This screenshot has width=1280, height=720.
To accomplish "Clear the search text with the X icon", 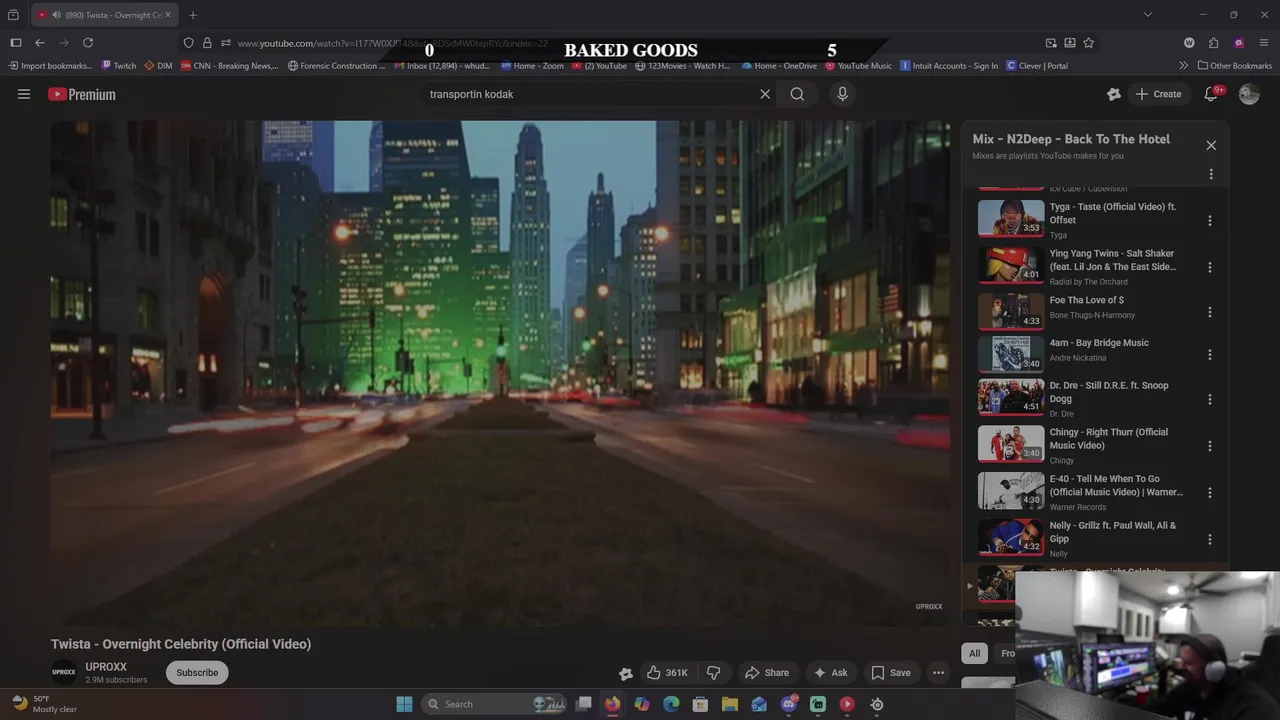I will click(x=765, y=94).
